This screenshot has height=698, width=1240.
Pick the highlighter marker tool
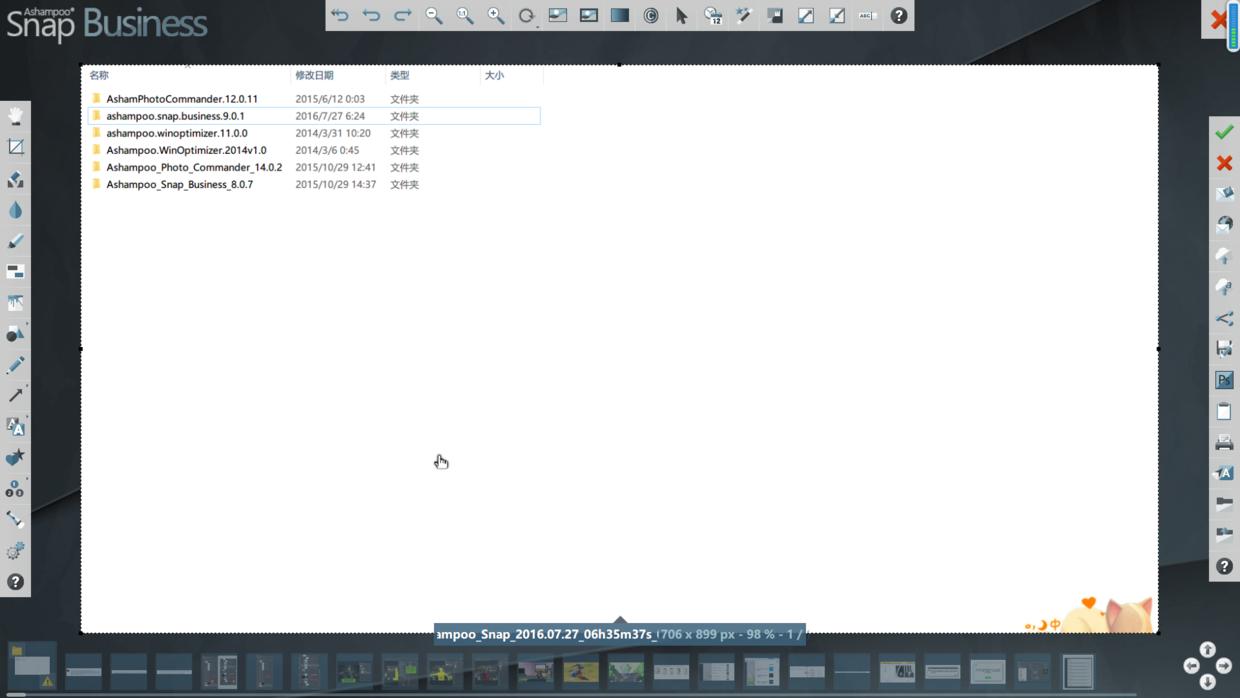[x=15, y=241]
